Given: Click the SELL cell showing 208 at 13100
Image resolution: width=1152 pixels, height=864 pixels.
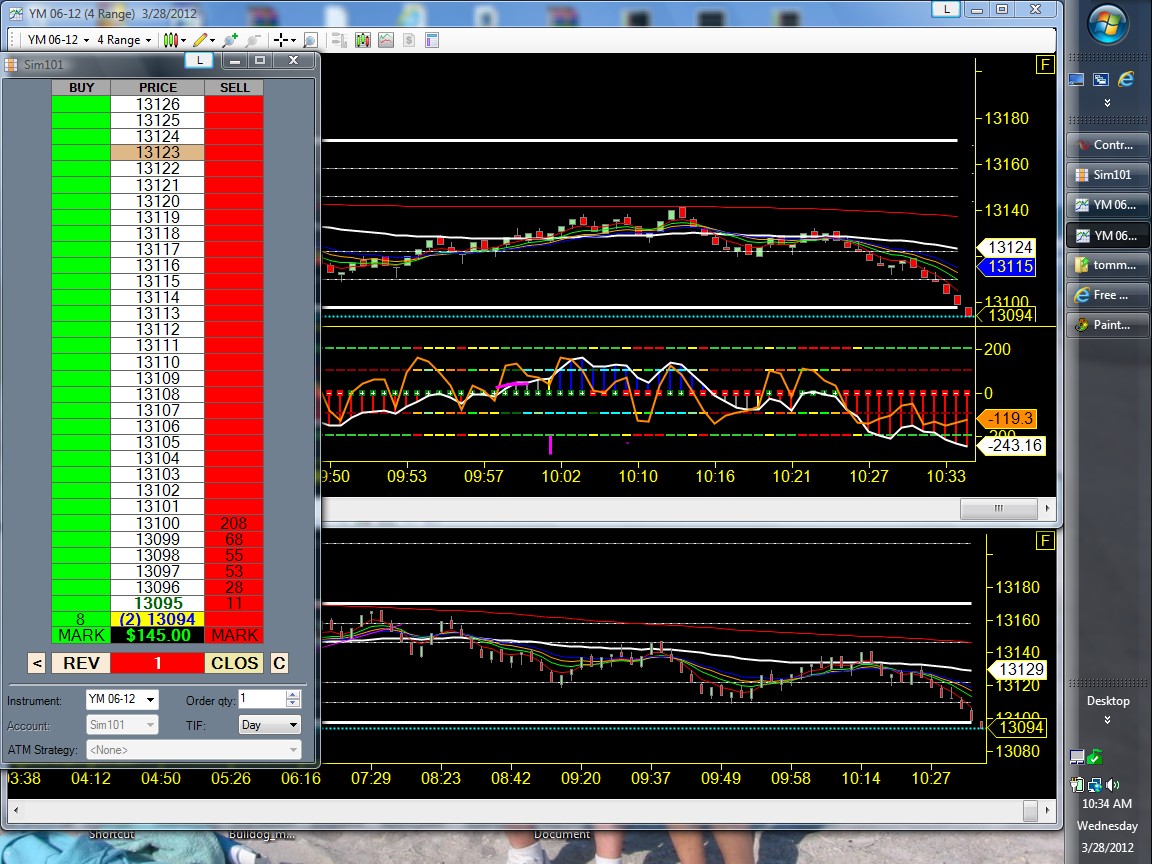Looking at the screenshot, I should [x=234, y=523].
